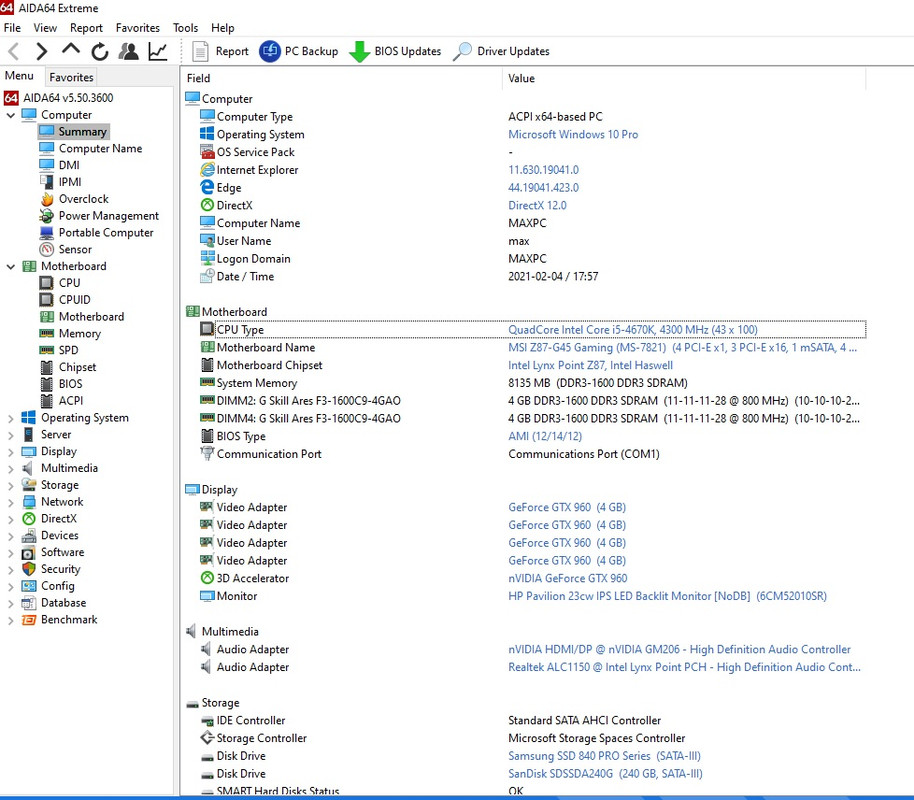This screenshot has height=800, width=914.
Task: Expand the Benchmark tree node
Action: click(x=10, y=620)
